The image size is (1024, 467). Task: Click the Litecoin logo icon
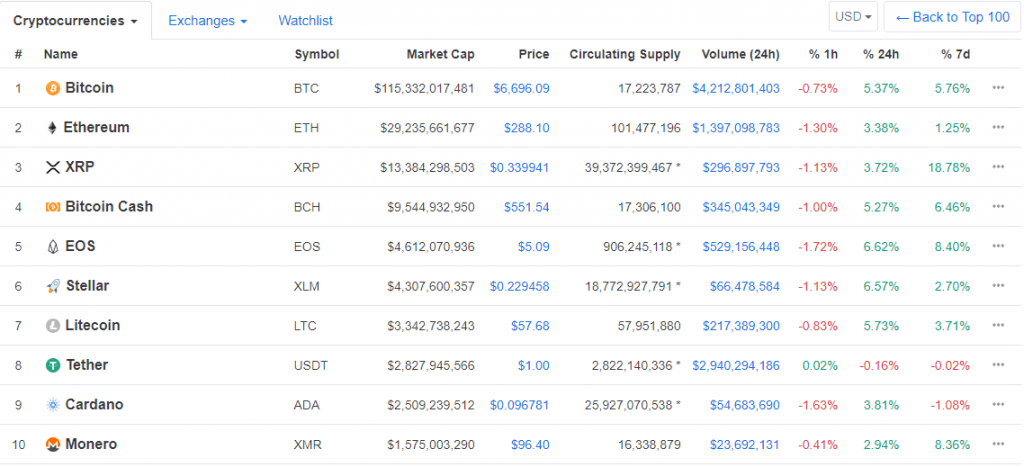(53, 326)
